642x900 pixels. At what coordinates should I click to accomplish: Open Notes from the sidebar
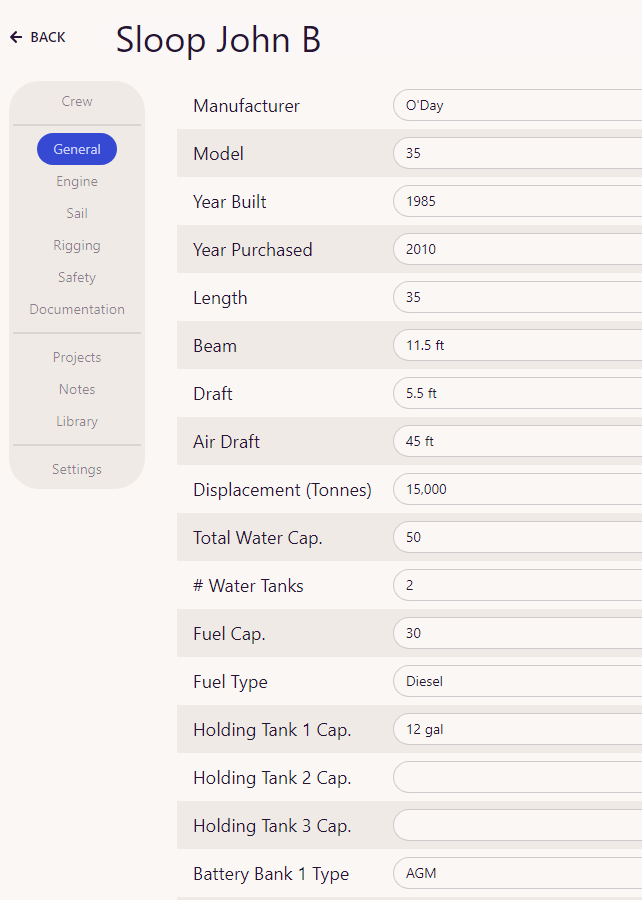coord(77,389)
